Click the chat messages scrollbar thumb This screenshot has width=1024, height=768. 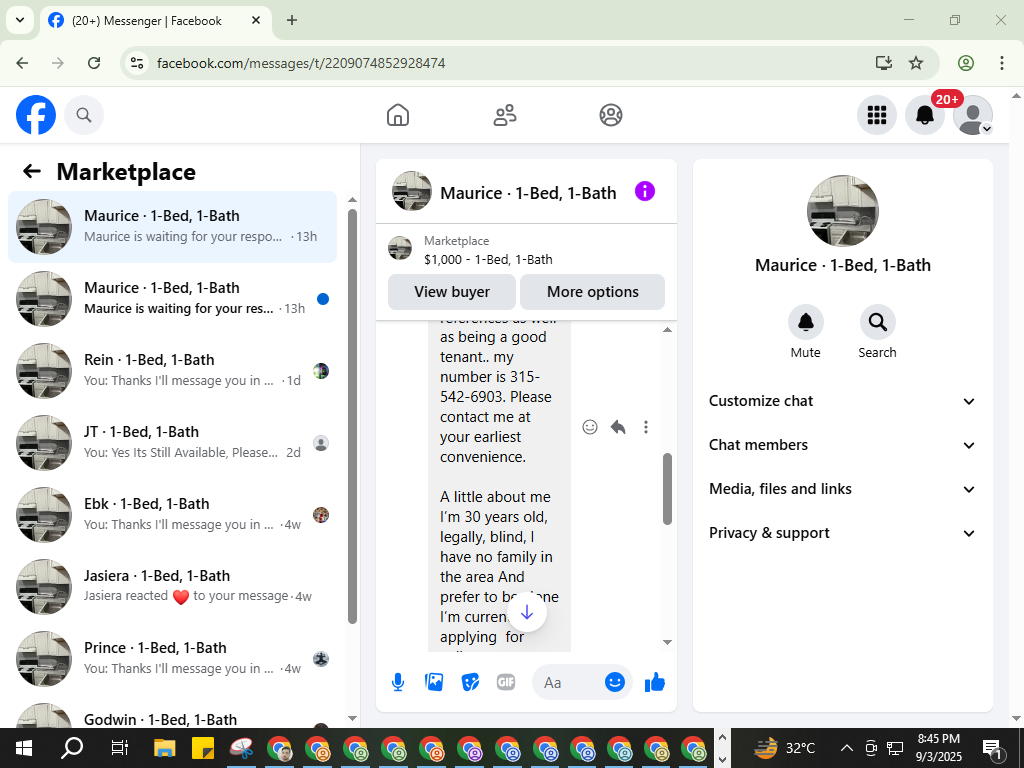[x=667, y=488]
